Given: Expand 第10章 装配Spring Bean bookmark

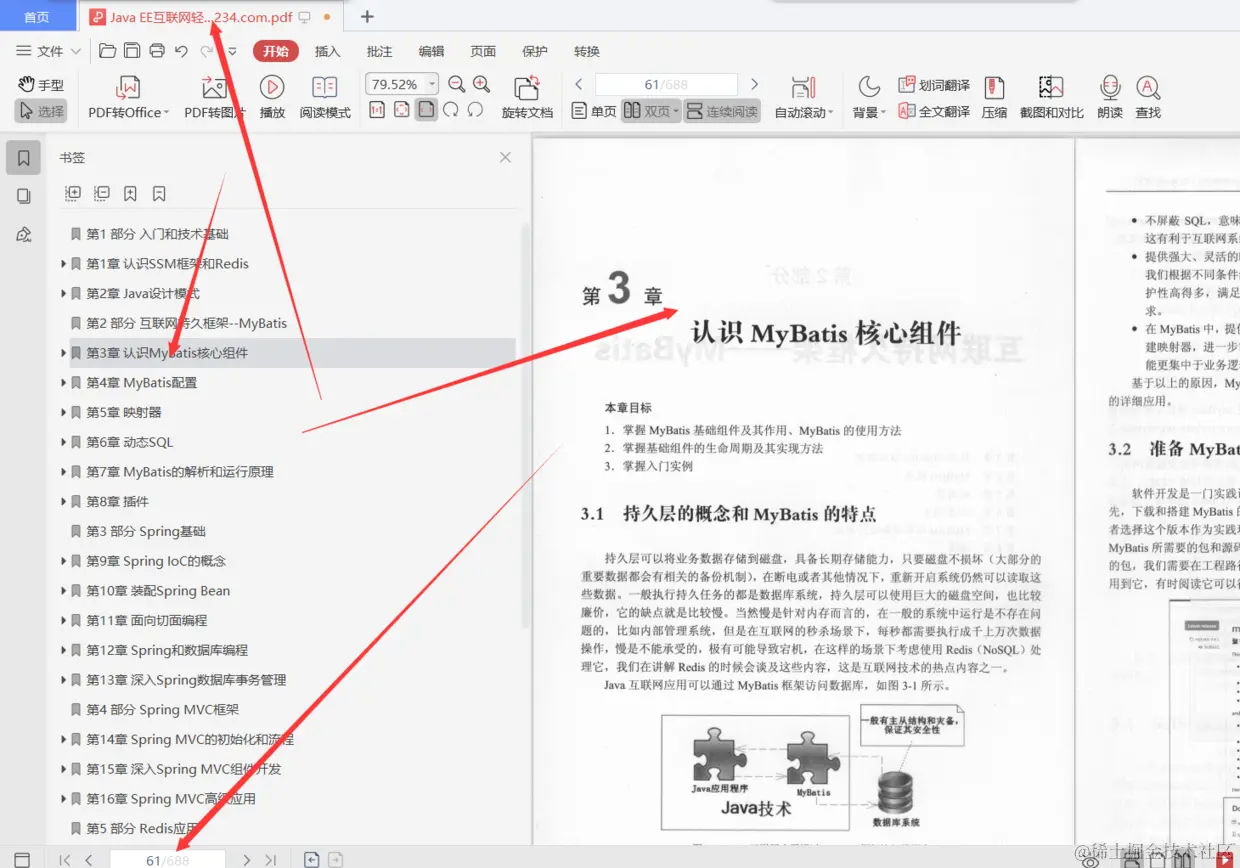Looking at the screenshot, I should point(64,591).
